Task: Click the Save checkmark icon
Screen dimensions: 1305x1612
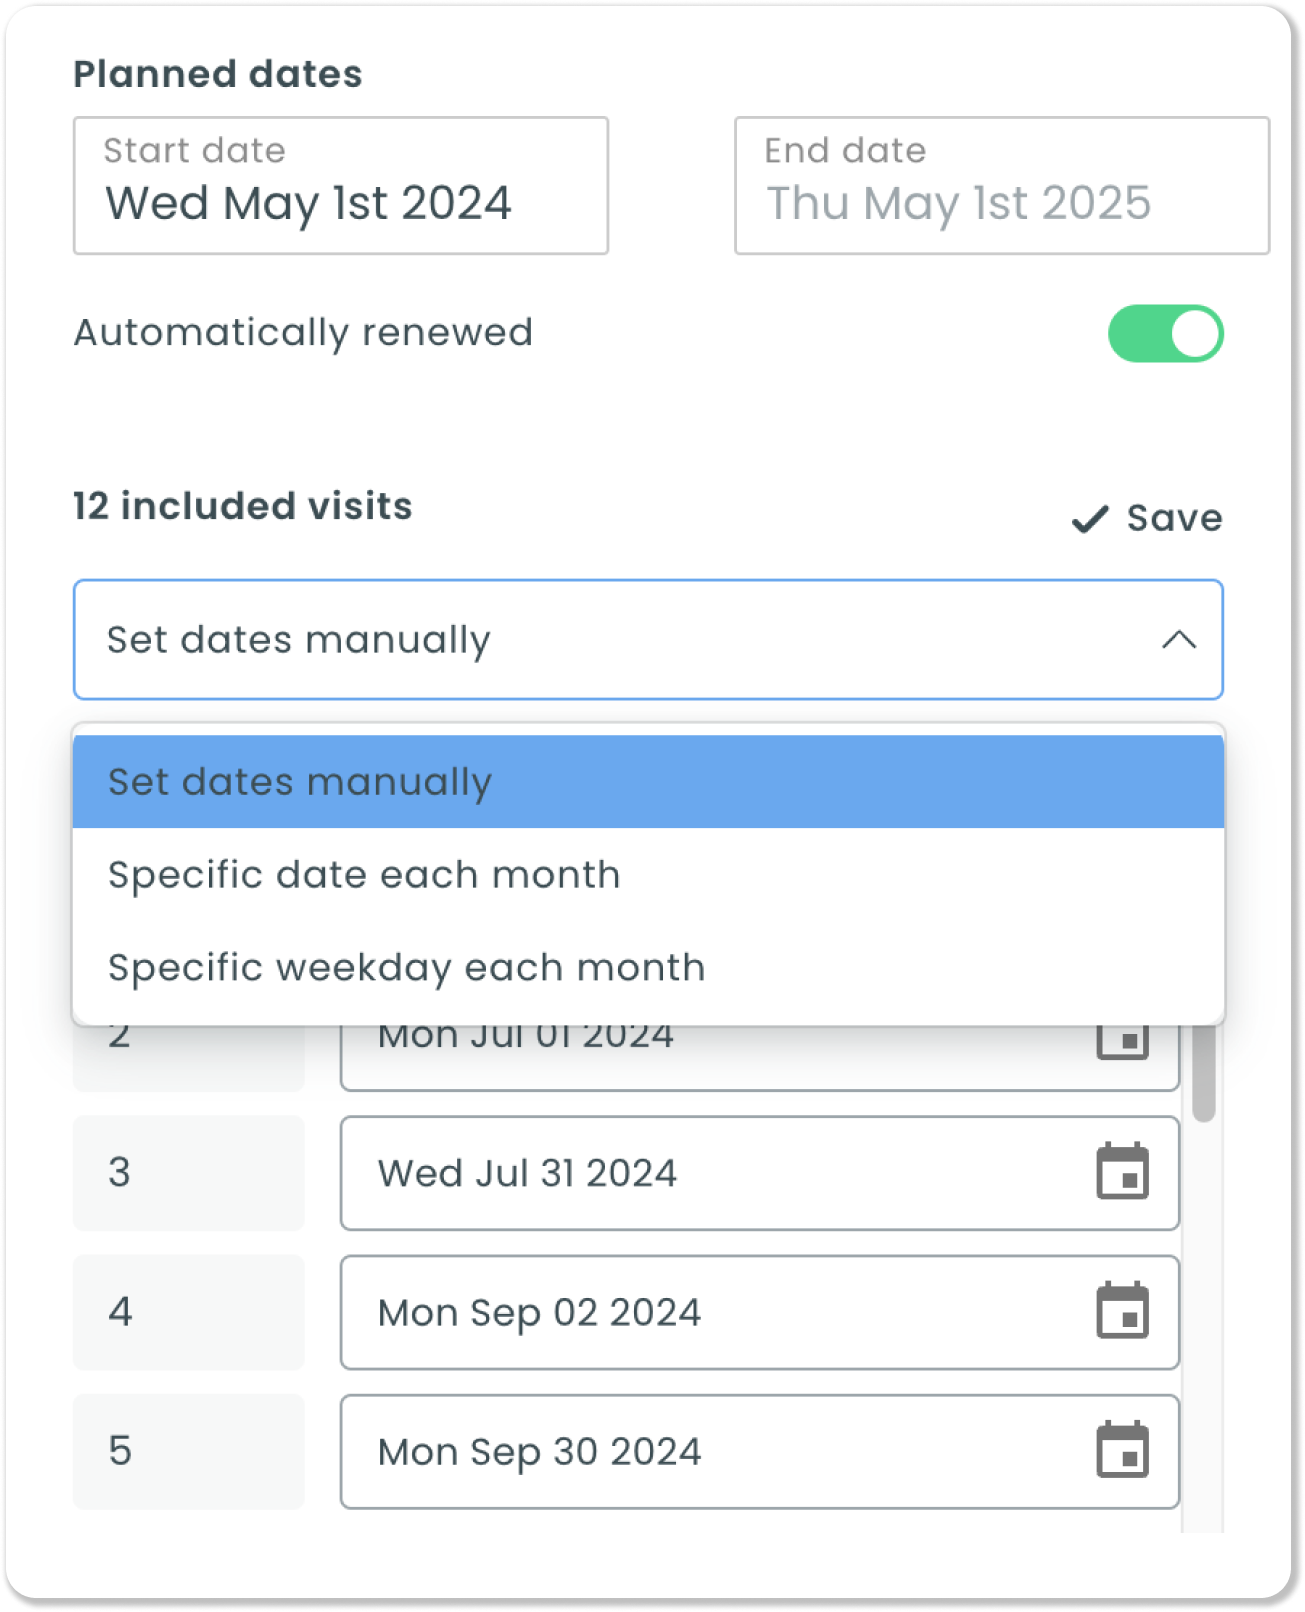Action: 1090,519
